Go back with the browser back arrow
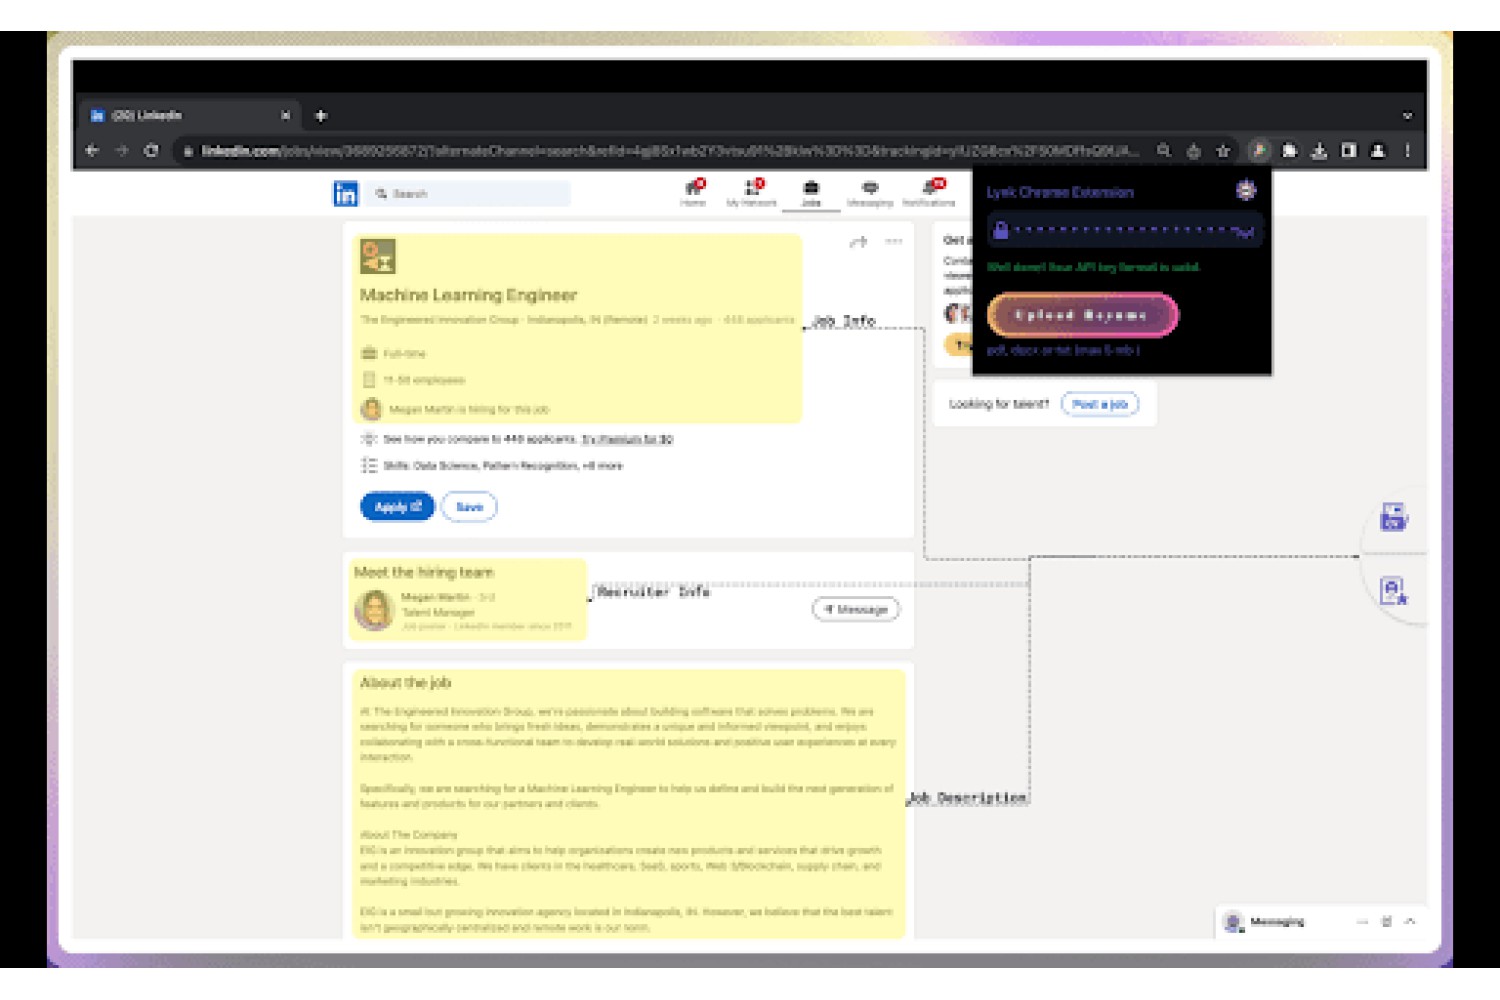1500x1000 pixels. click(92, 151)
